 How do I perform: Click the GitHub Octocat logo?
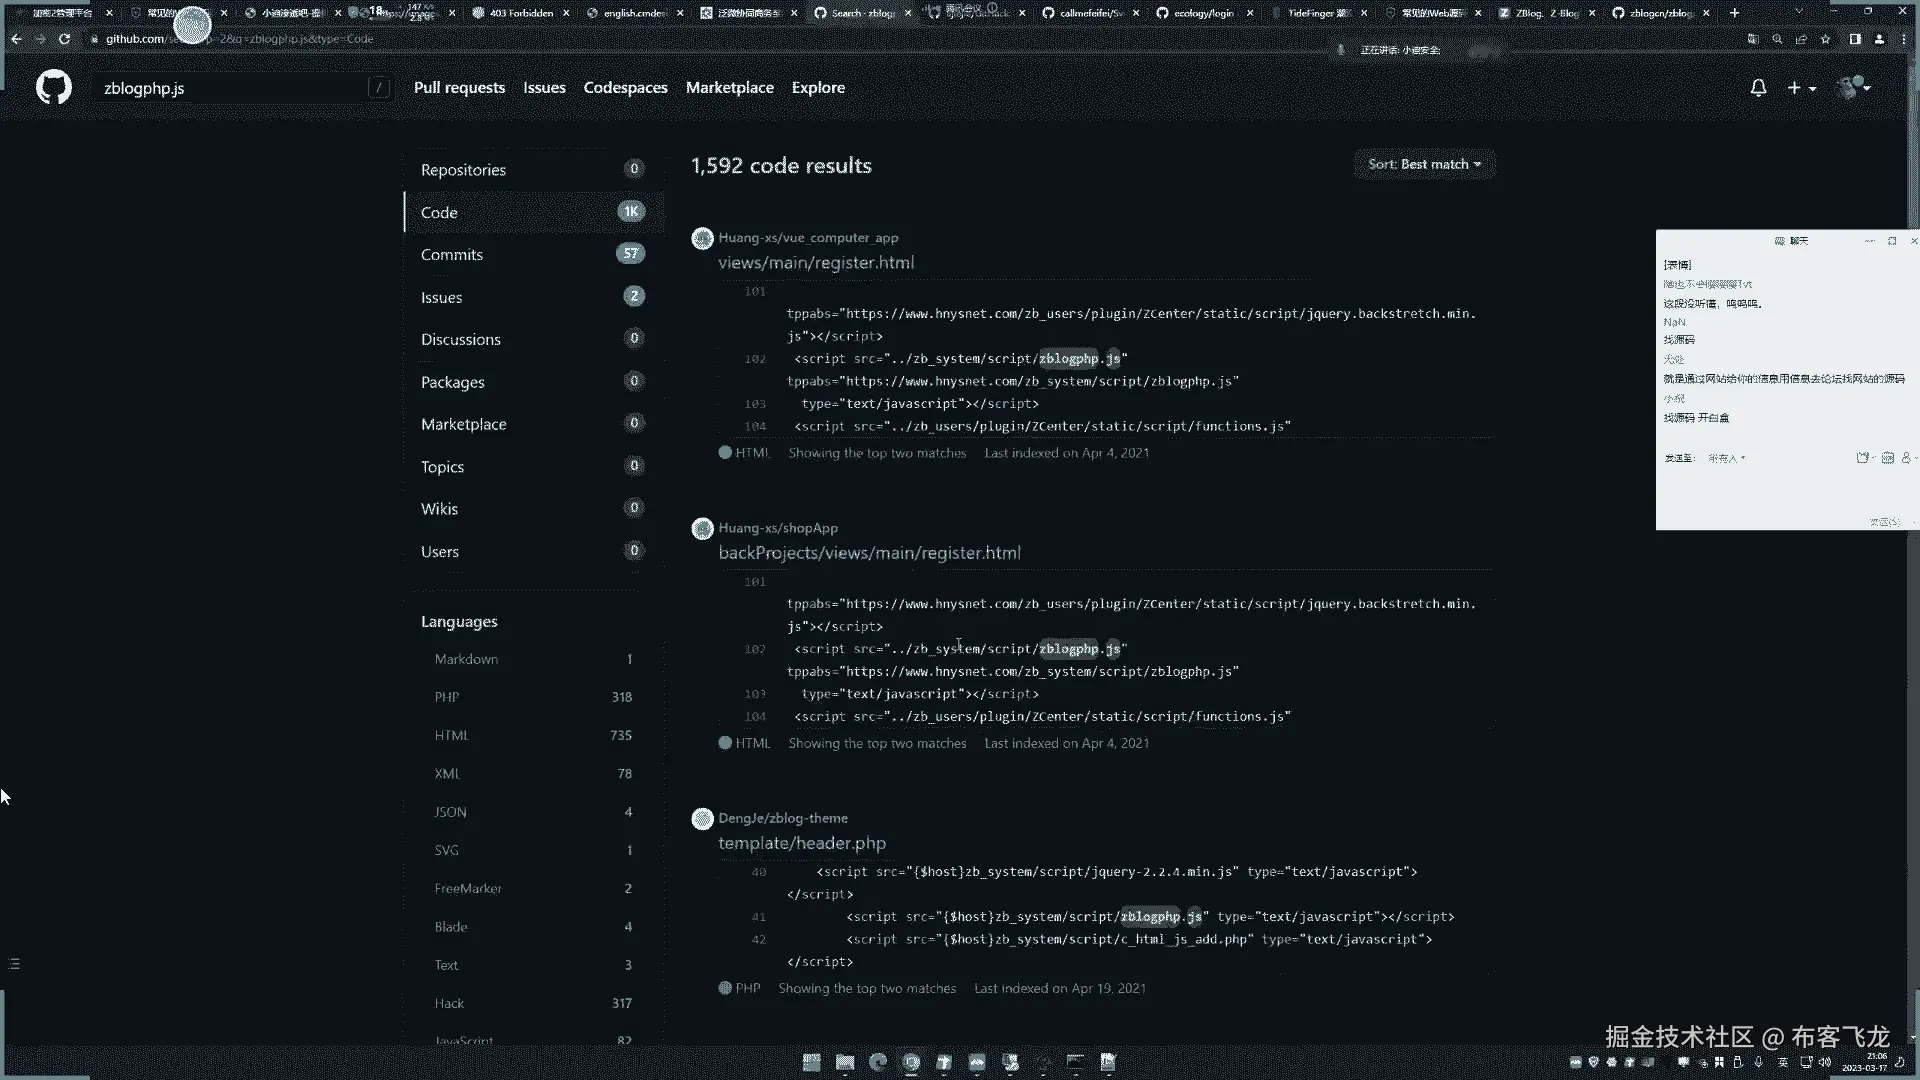pos(54,88)
